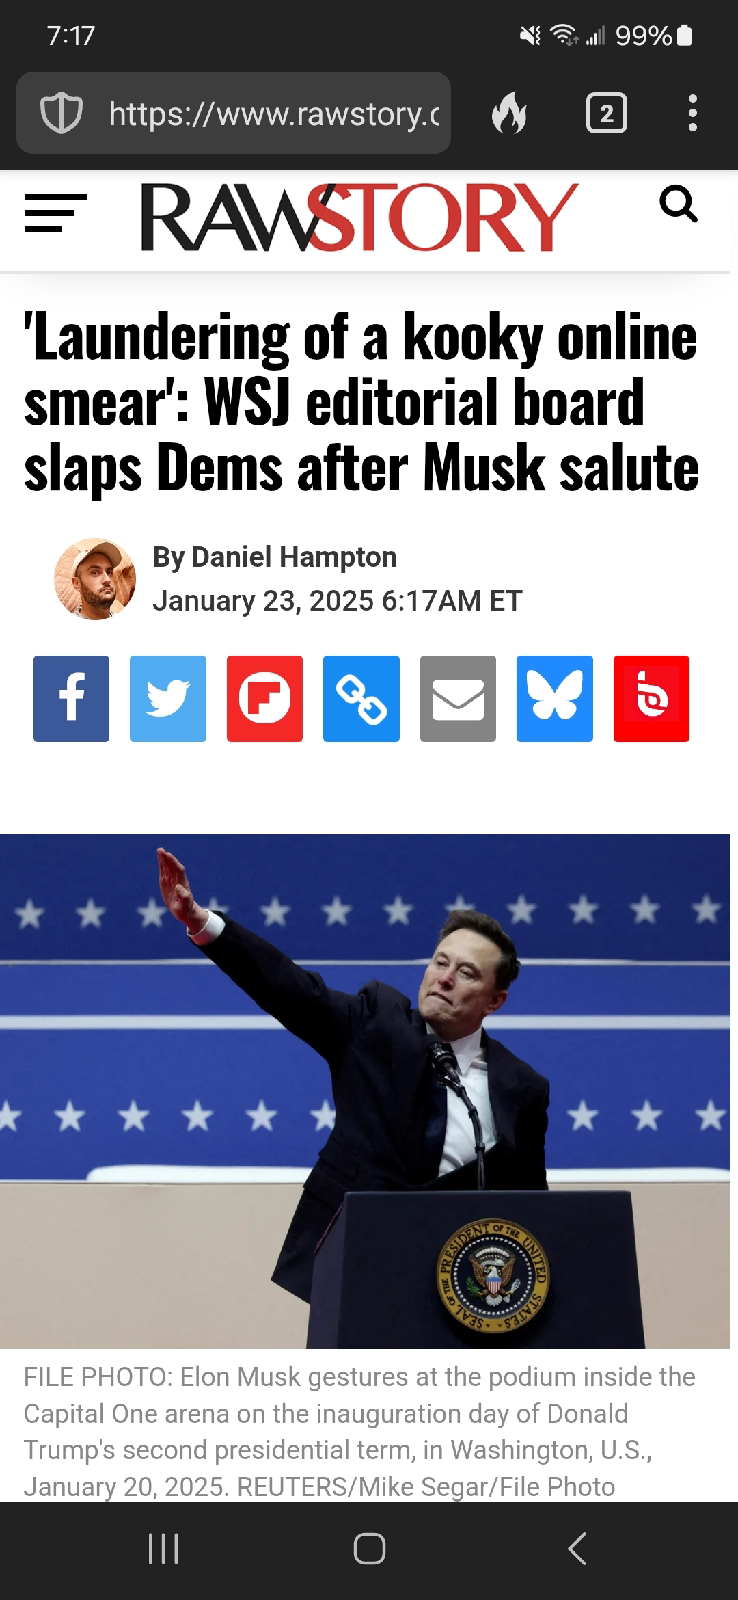Screen dimensions: 738x1600
Task: Share article on Facebook
Action: (x=71, y=699)
